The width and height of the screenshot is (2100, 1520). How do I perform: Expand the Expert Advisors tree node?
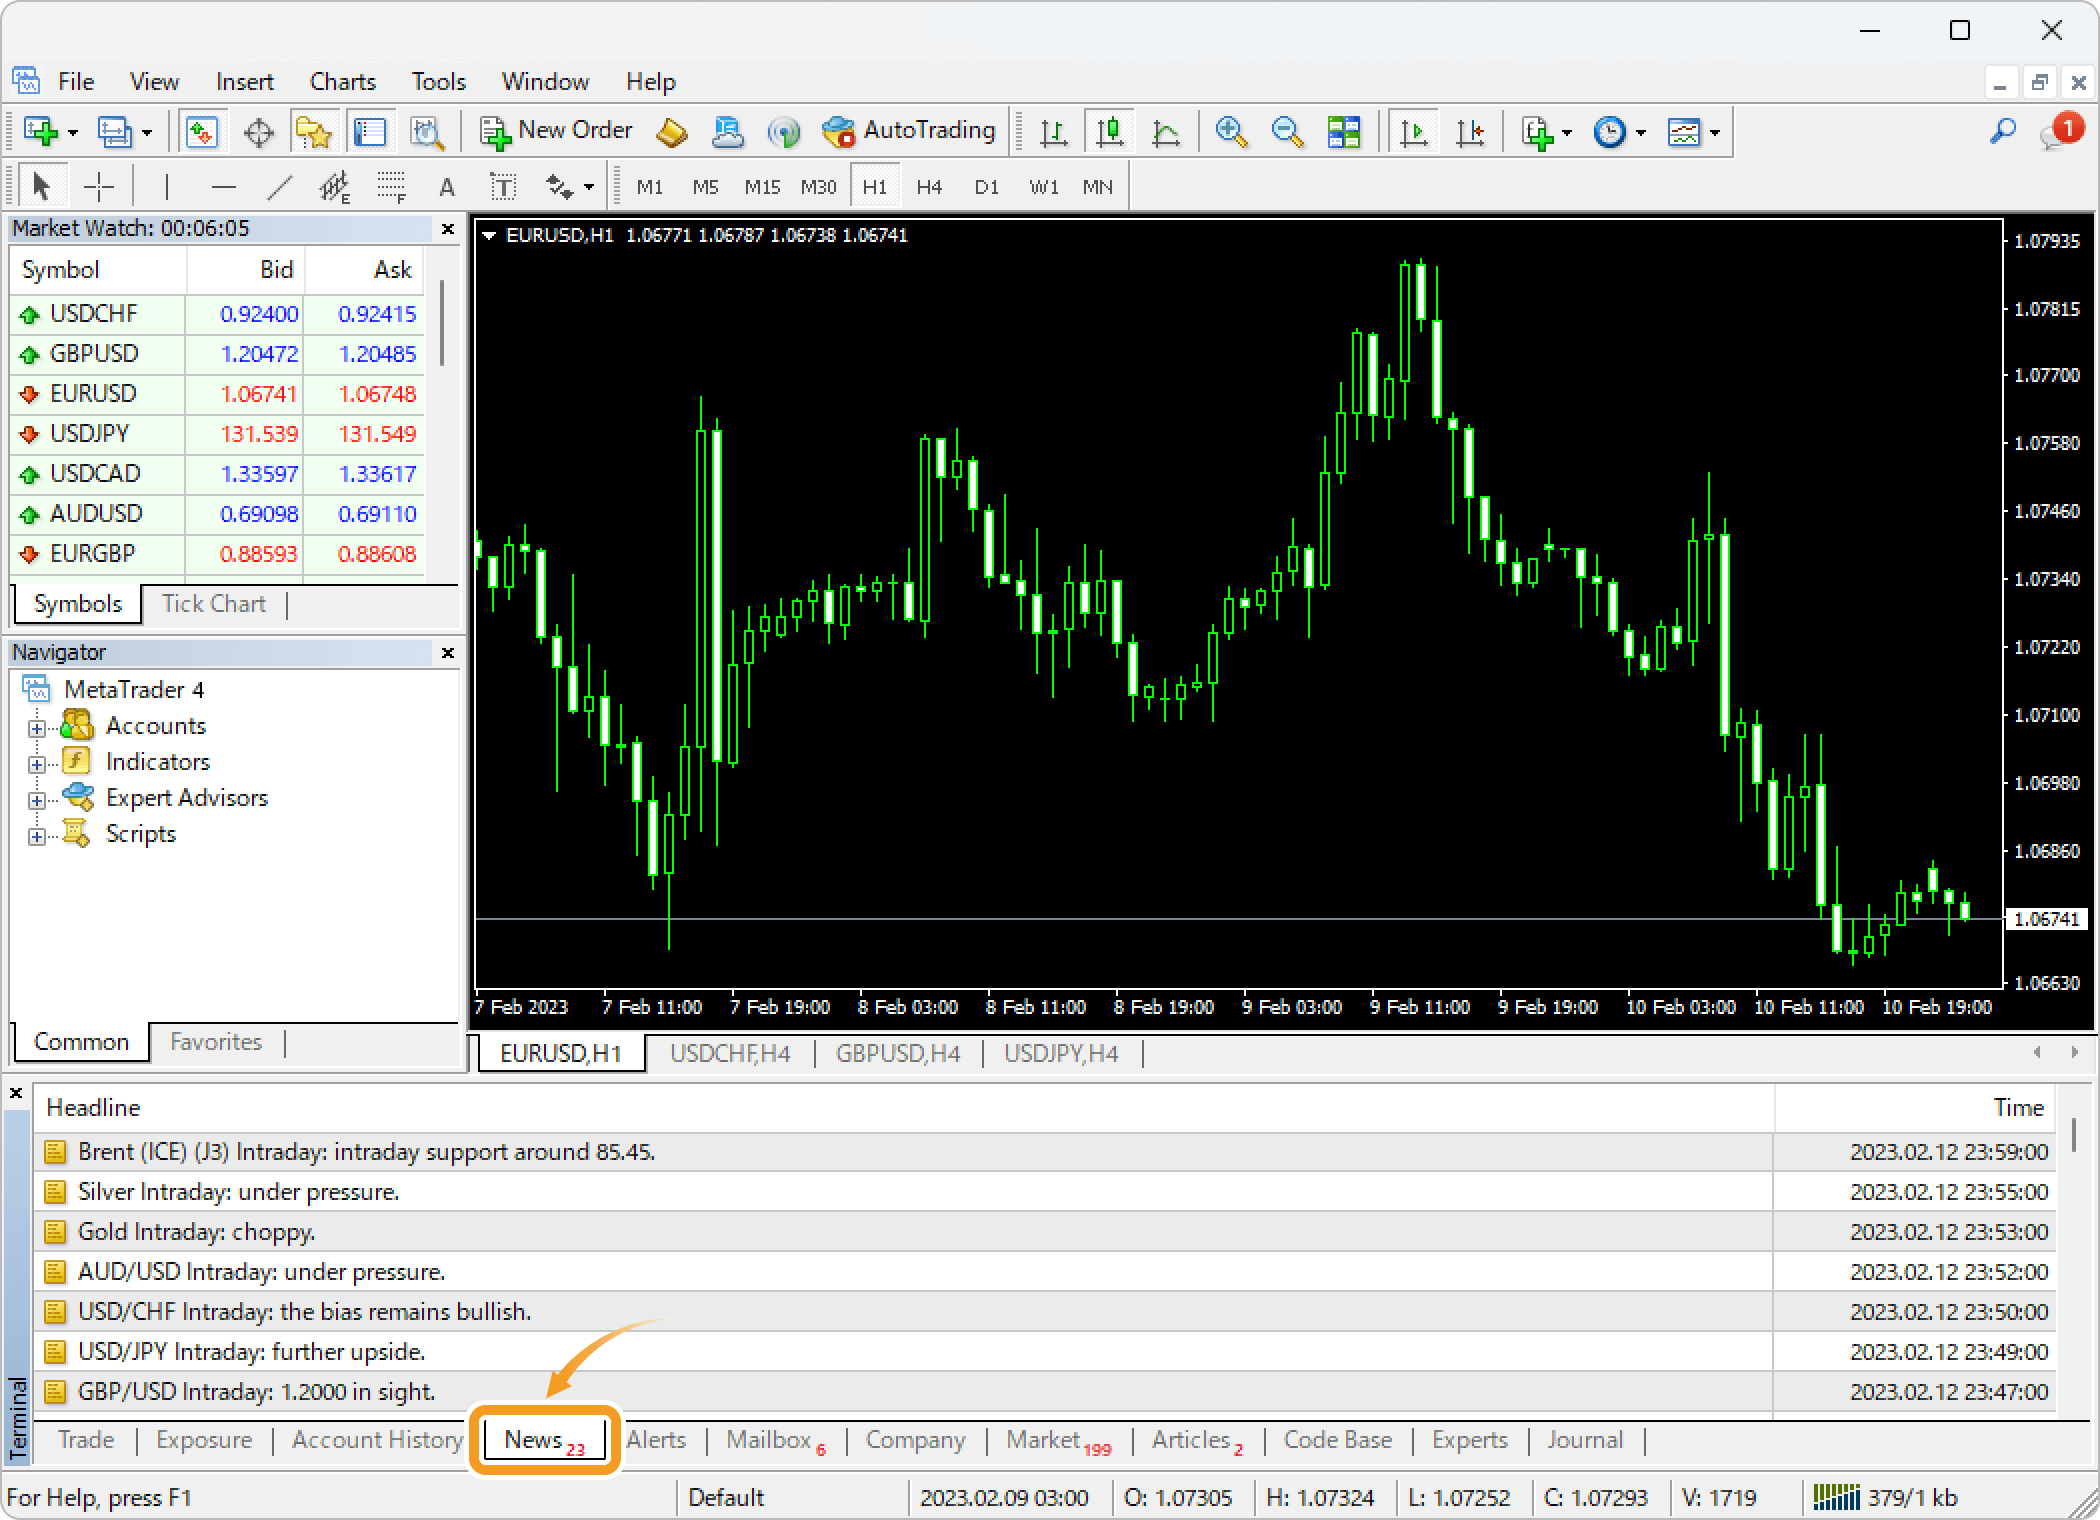[37, 800]
